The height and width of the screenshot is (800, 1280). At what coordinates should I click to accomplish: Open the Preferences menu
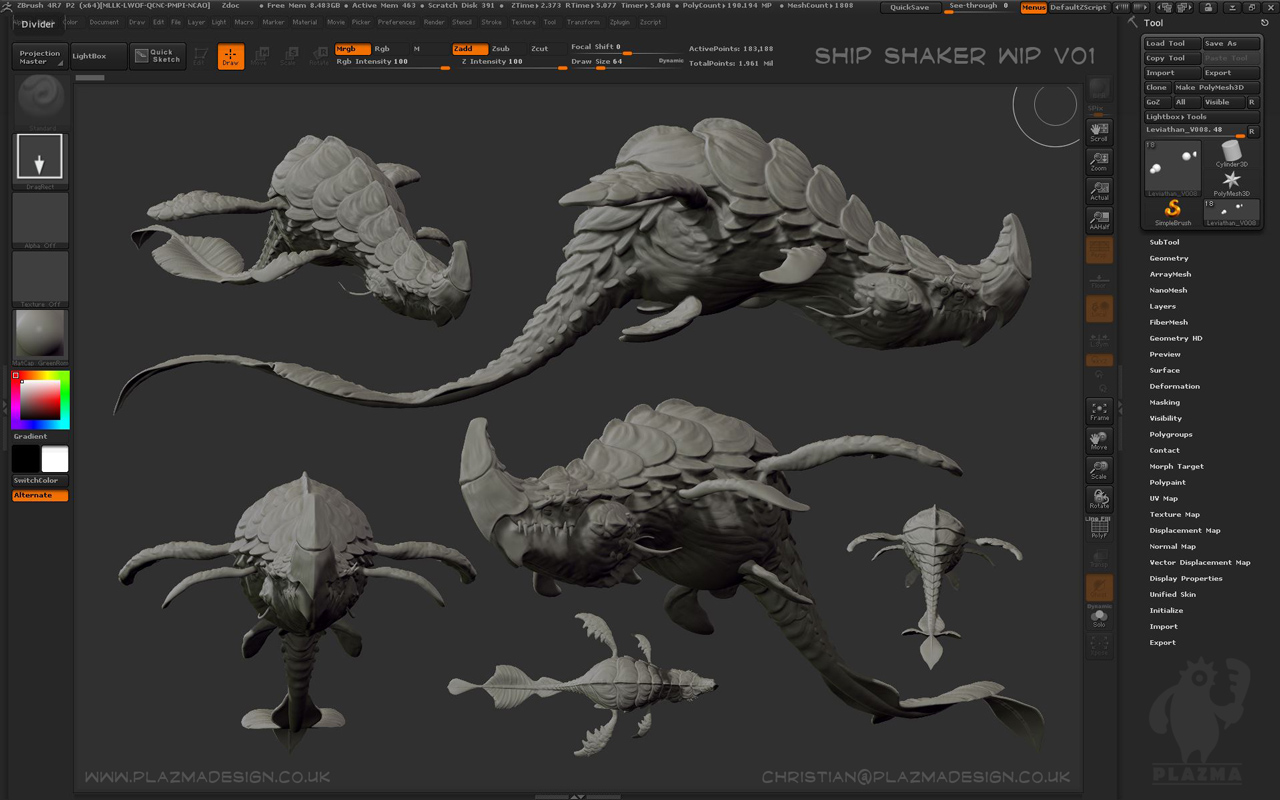coord(396,22)
